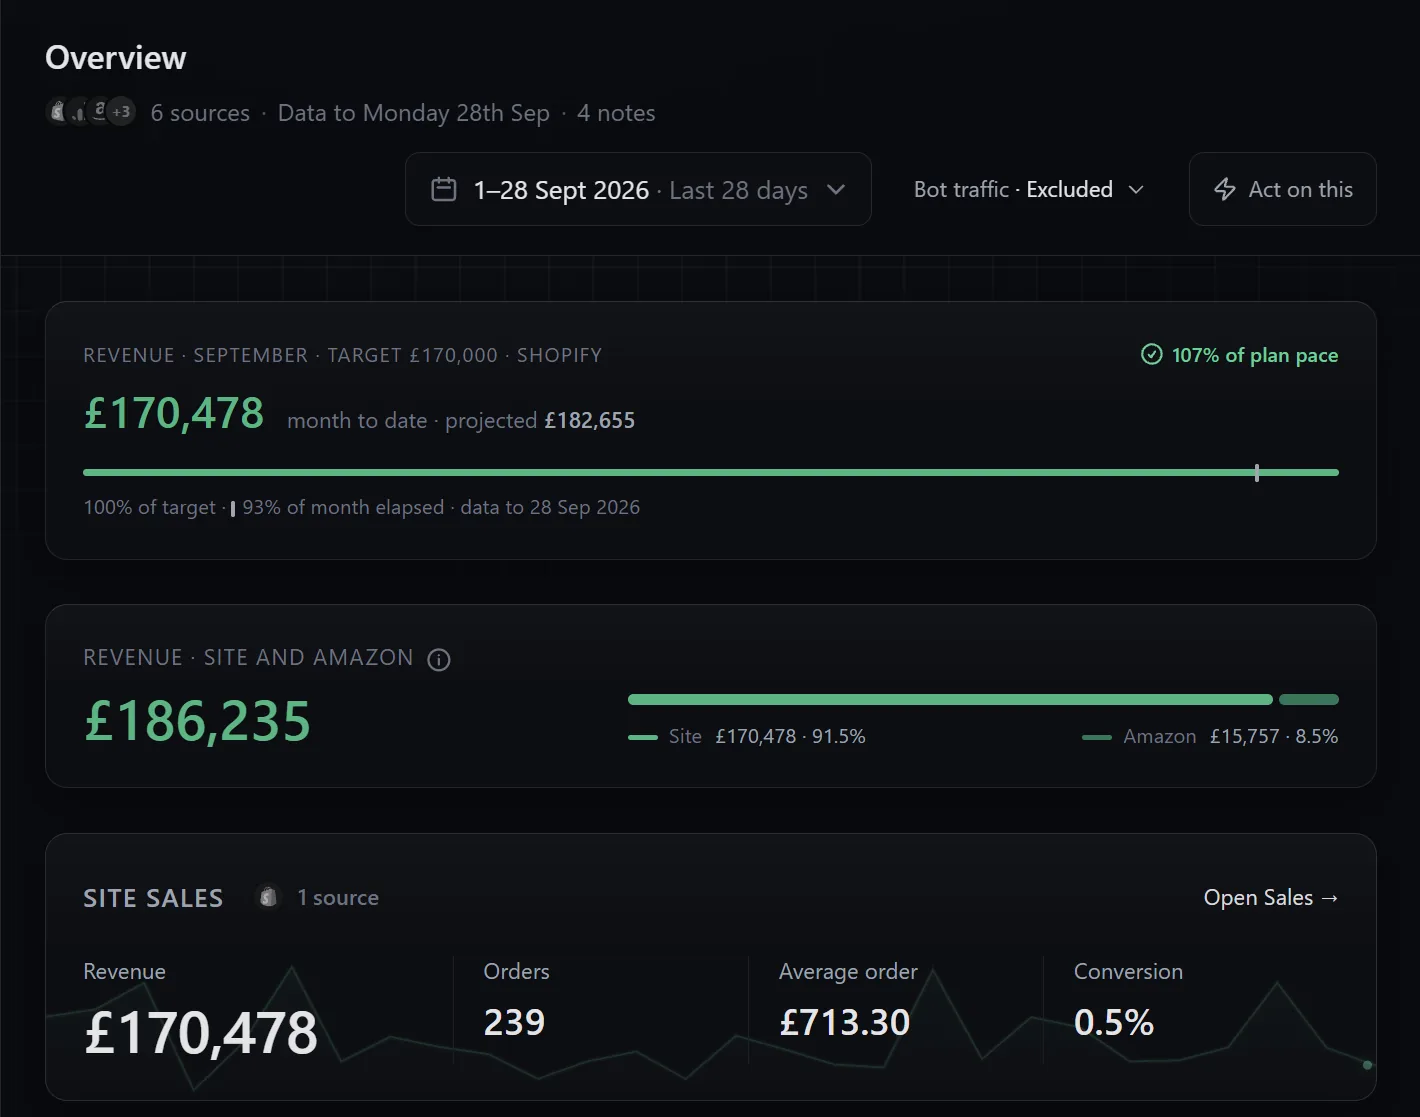1420x1117 pixels.
Task: Click the Site revenue share bar segment
Action: click(950, 699)
